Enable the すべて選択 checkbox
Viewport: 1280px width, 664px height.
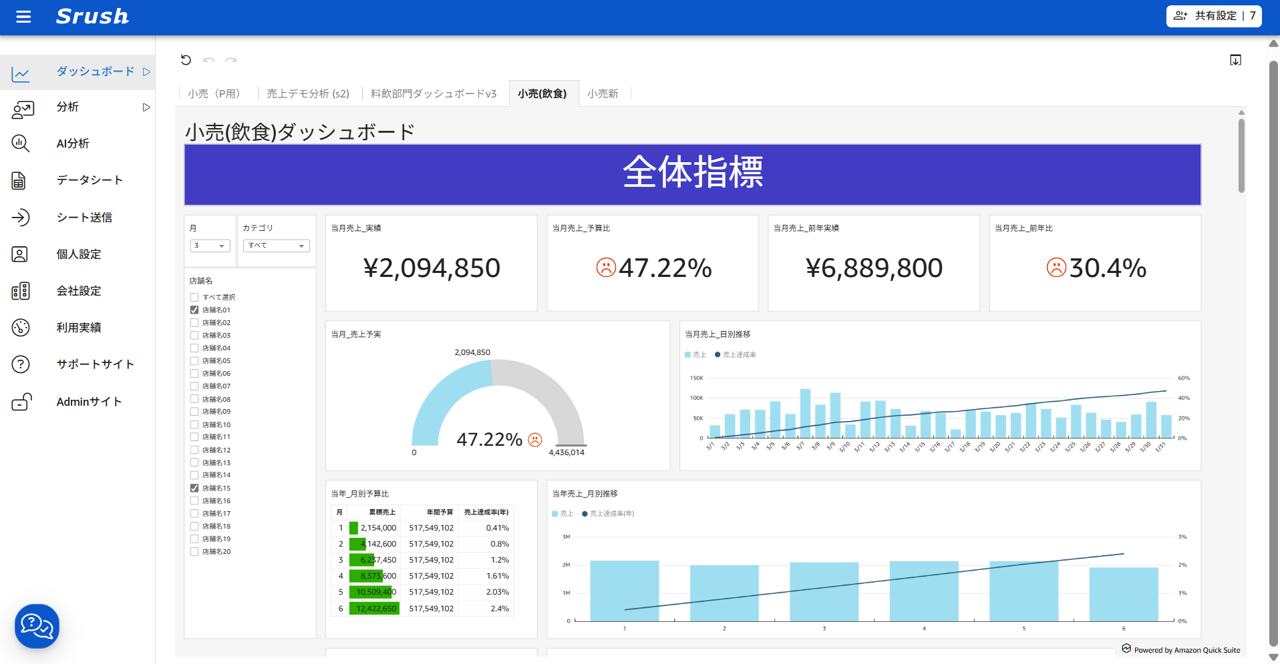click(x=192, y=297)
